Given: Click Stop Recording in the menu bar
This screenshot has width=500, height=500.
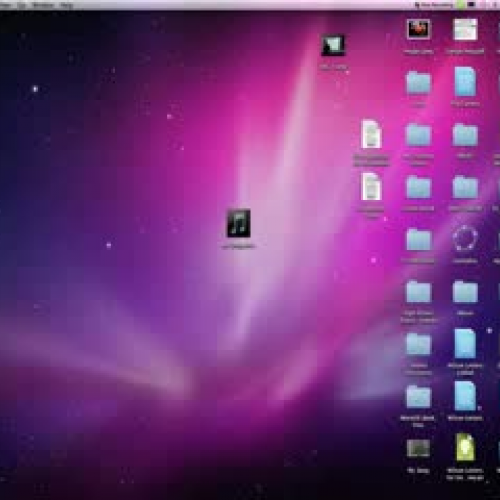Looking at the screenshot, I should click(436, 5).
